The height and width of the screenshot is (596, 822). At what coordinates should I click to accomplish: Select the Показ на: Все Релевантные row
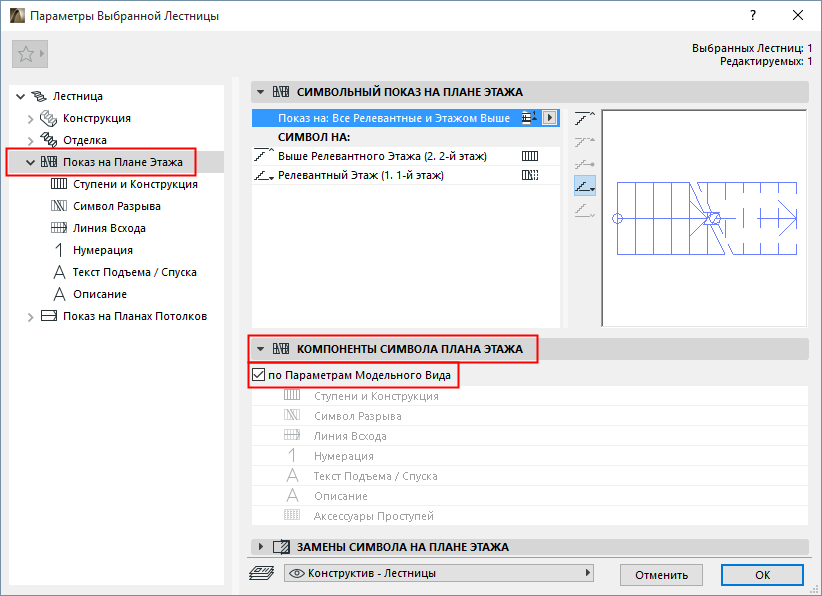pyautogui.click(x=406, y=118)
